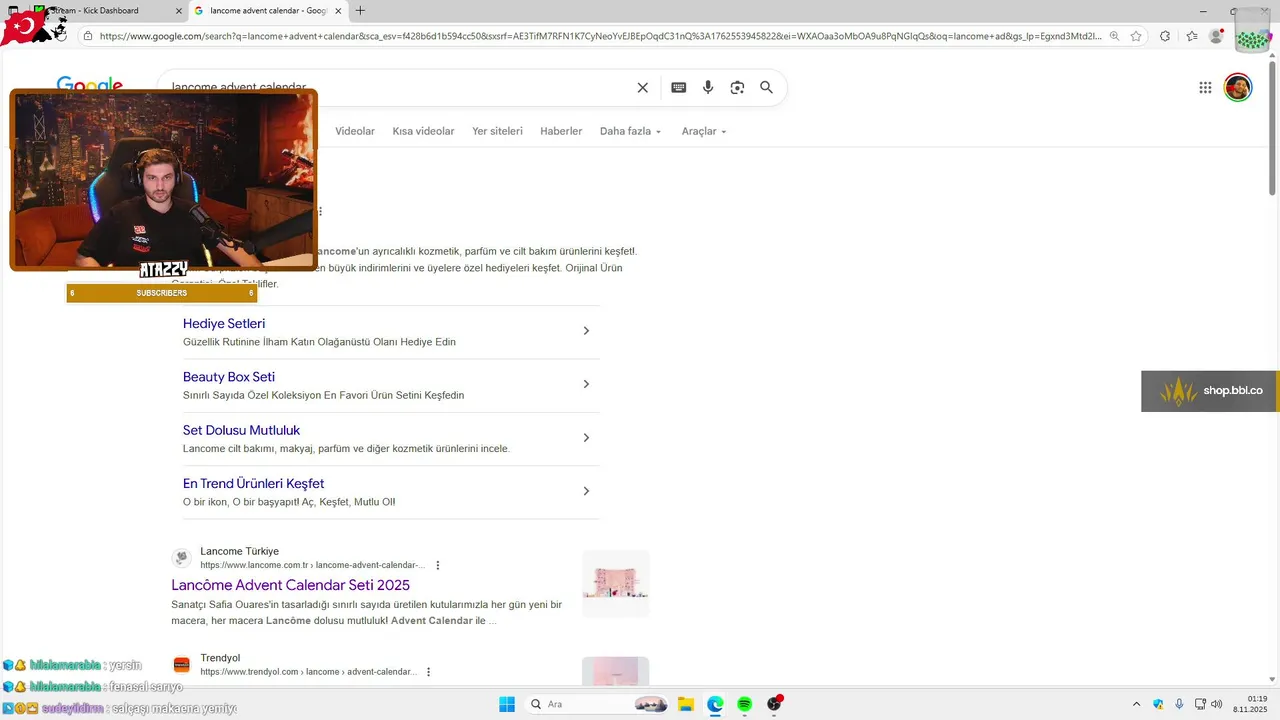1280x720 pixels.
Task: Start voice search with microphone icon
Action: tap(708, 88)
